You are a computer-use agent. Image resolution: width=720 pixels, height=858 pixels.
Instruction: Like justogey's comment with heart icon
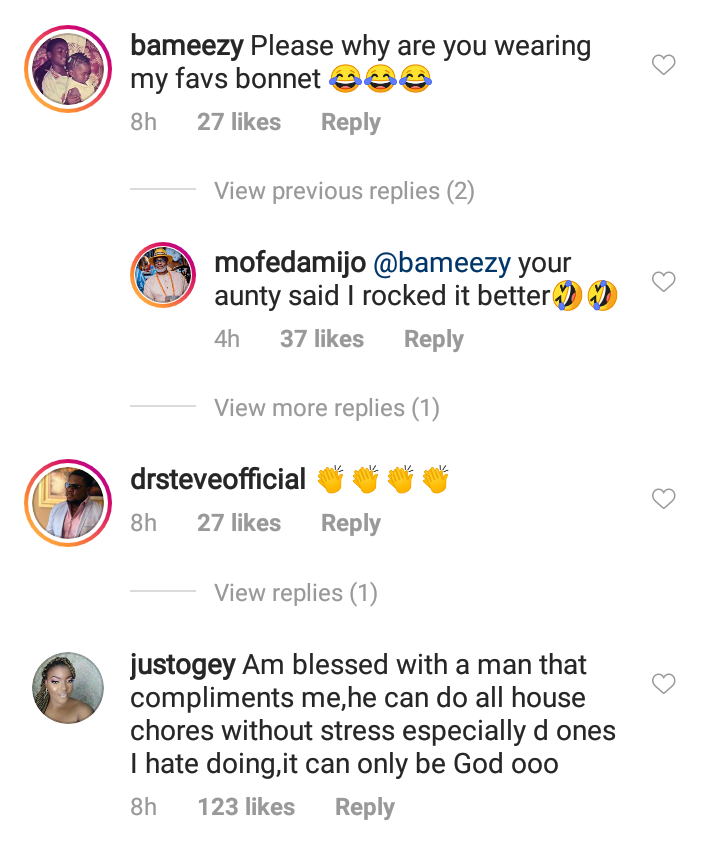click(x=663, y=683)
